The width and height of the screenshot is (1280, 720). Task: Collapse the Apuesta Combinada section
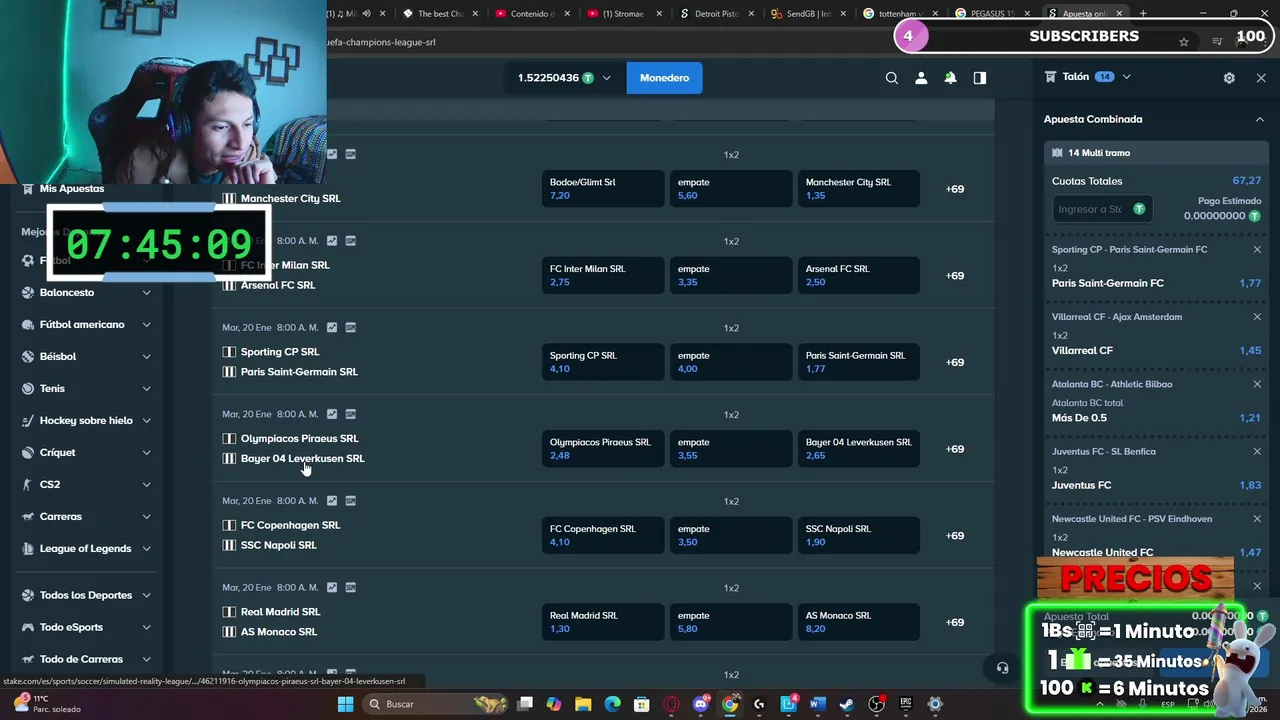pyautogui.click(x=1259, y=119)
